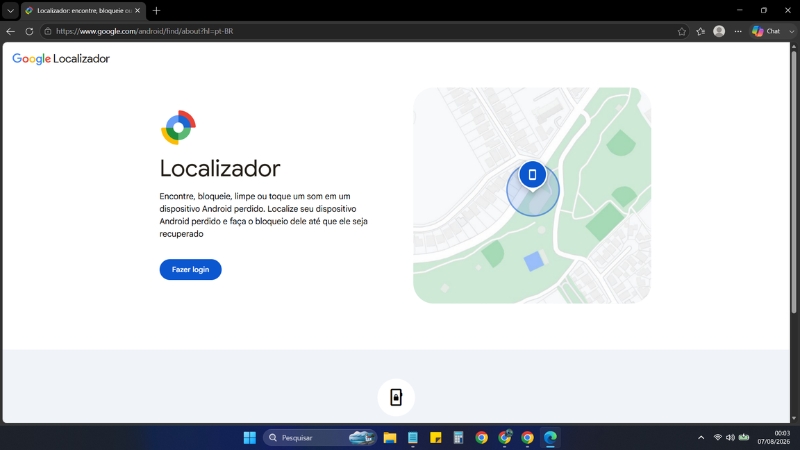Image resolution: width=800 pixels, height=450 pixels.
Task: Select the Localizador browser tab
Action: pos(83,11)
